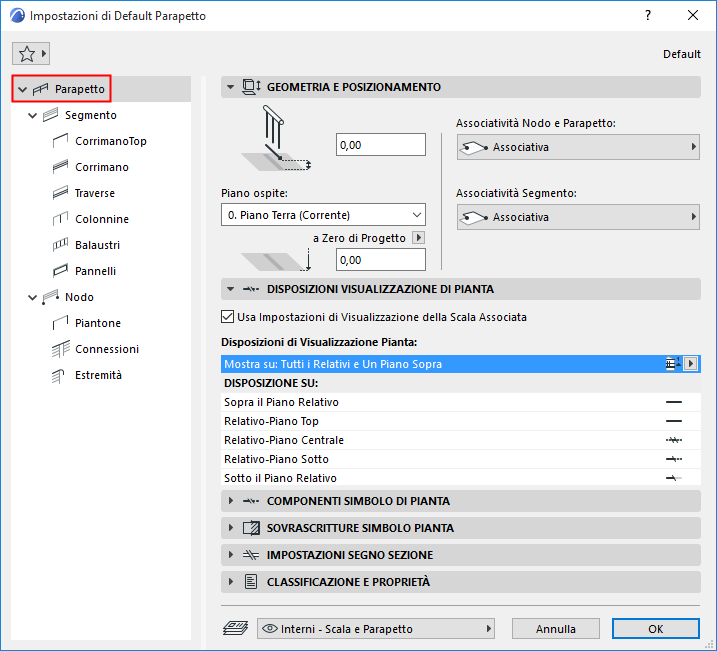Open the Interni - Scala e Parapetto layer selector

tap(376, 629)
